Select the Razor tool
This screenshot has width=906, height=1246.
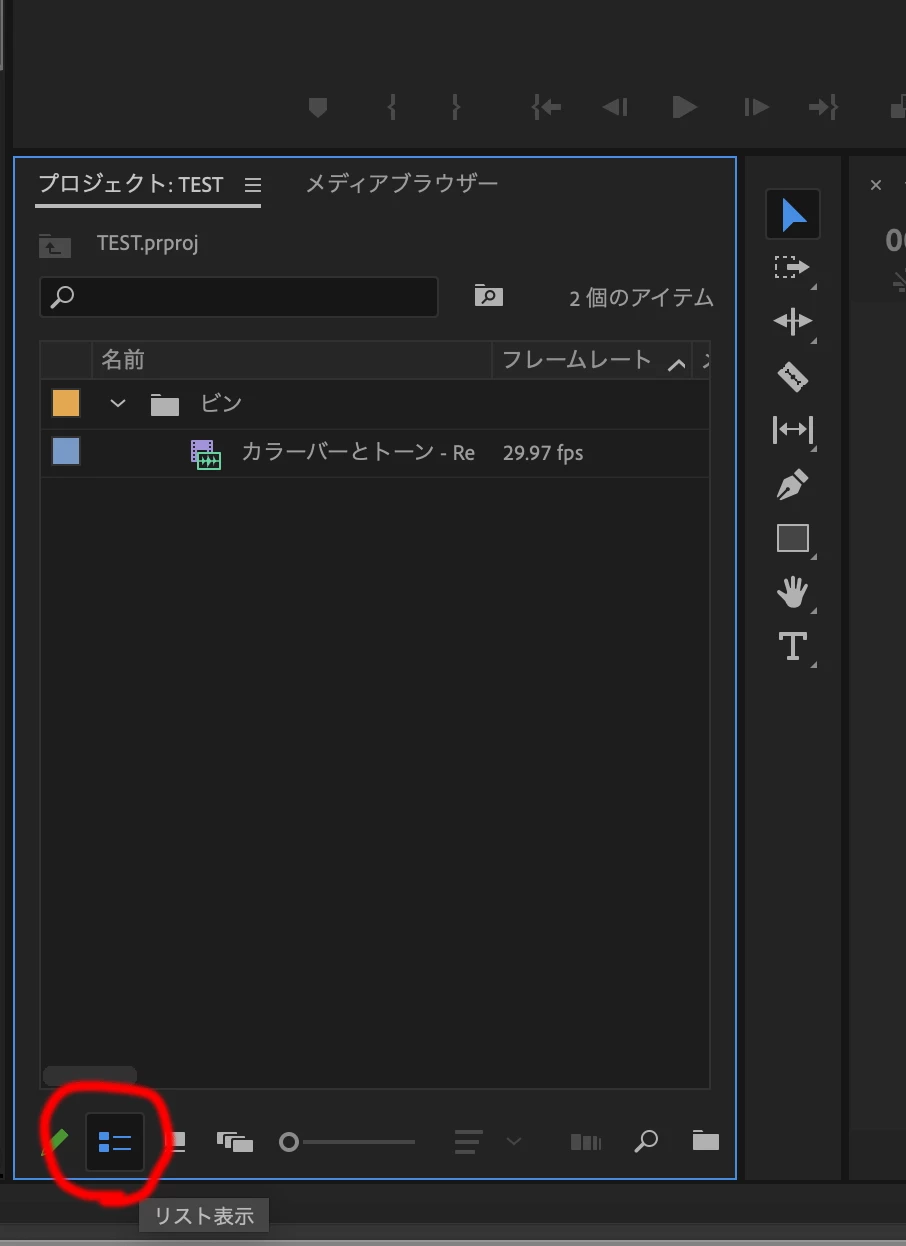793,376
